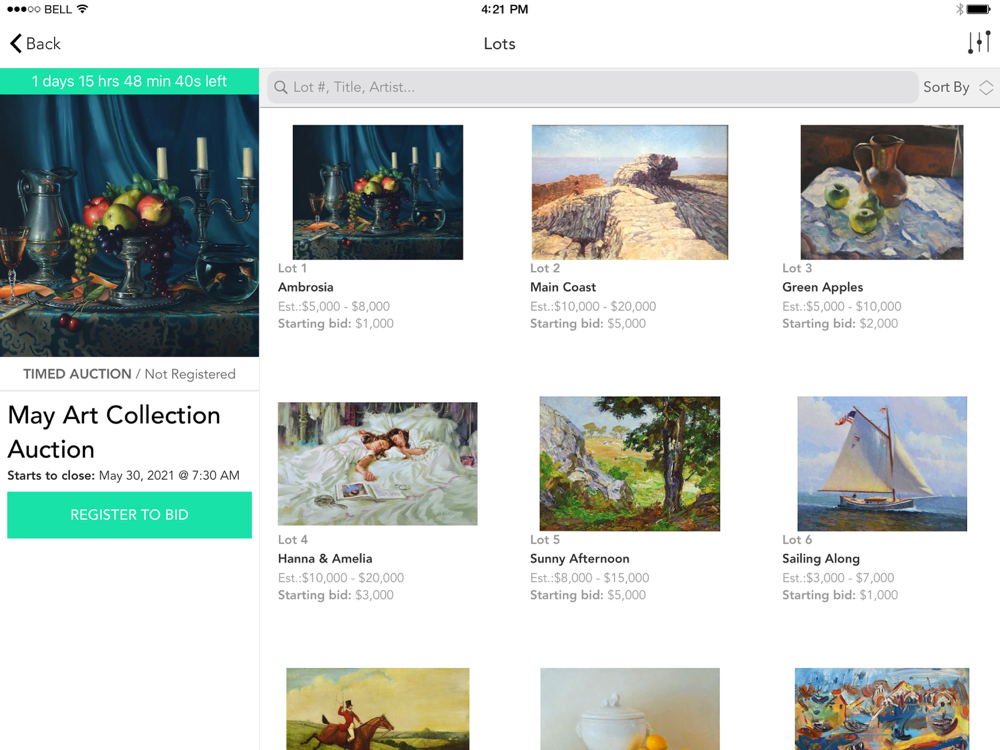Tap estimate $5,000 - $8,000 for Ambrosia
The width and height of the screenshot is (1000, 750).
pos(334,307)
